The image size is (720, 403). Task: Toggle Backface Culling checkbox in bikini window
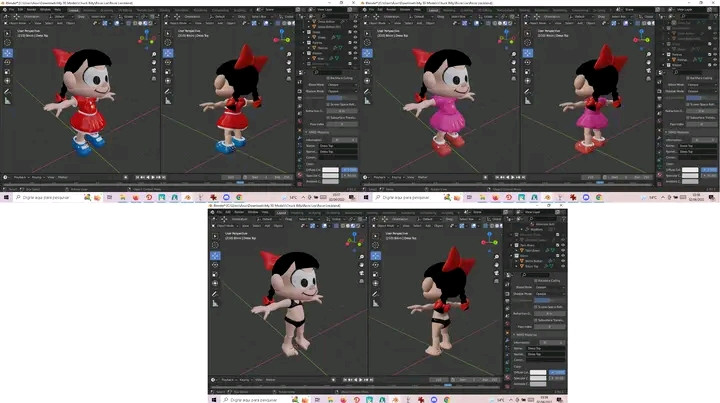pos(536,280)
